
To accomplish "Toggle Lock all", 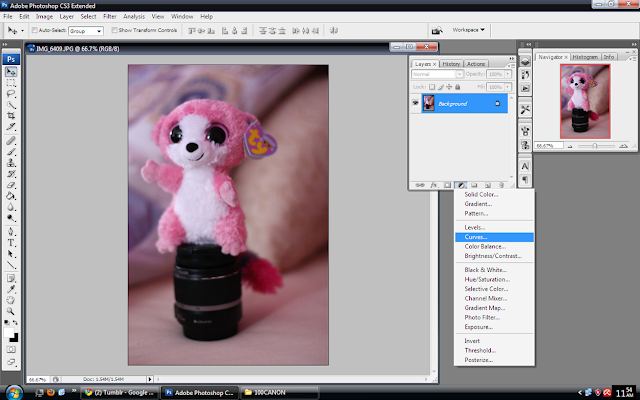I will 458,87.
